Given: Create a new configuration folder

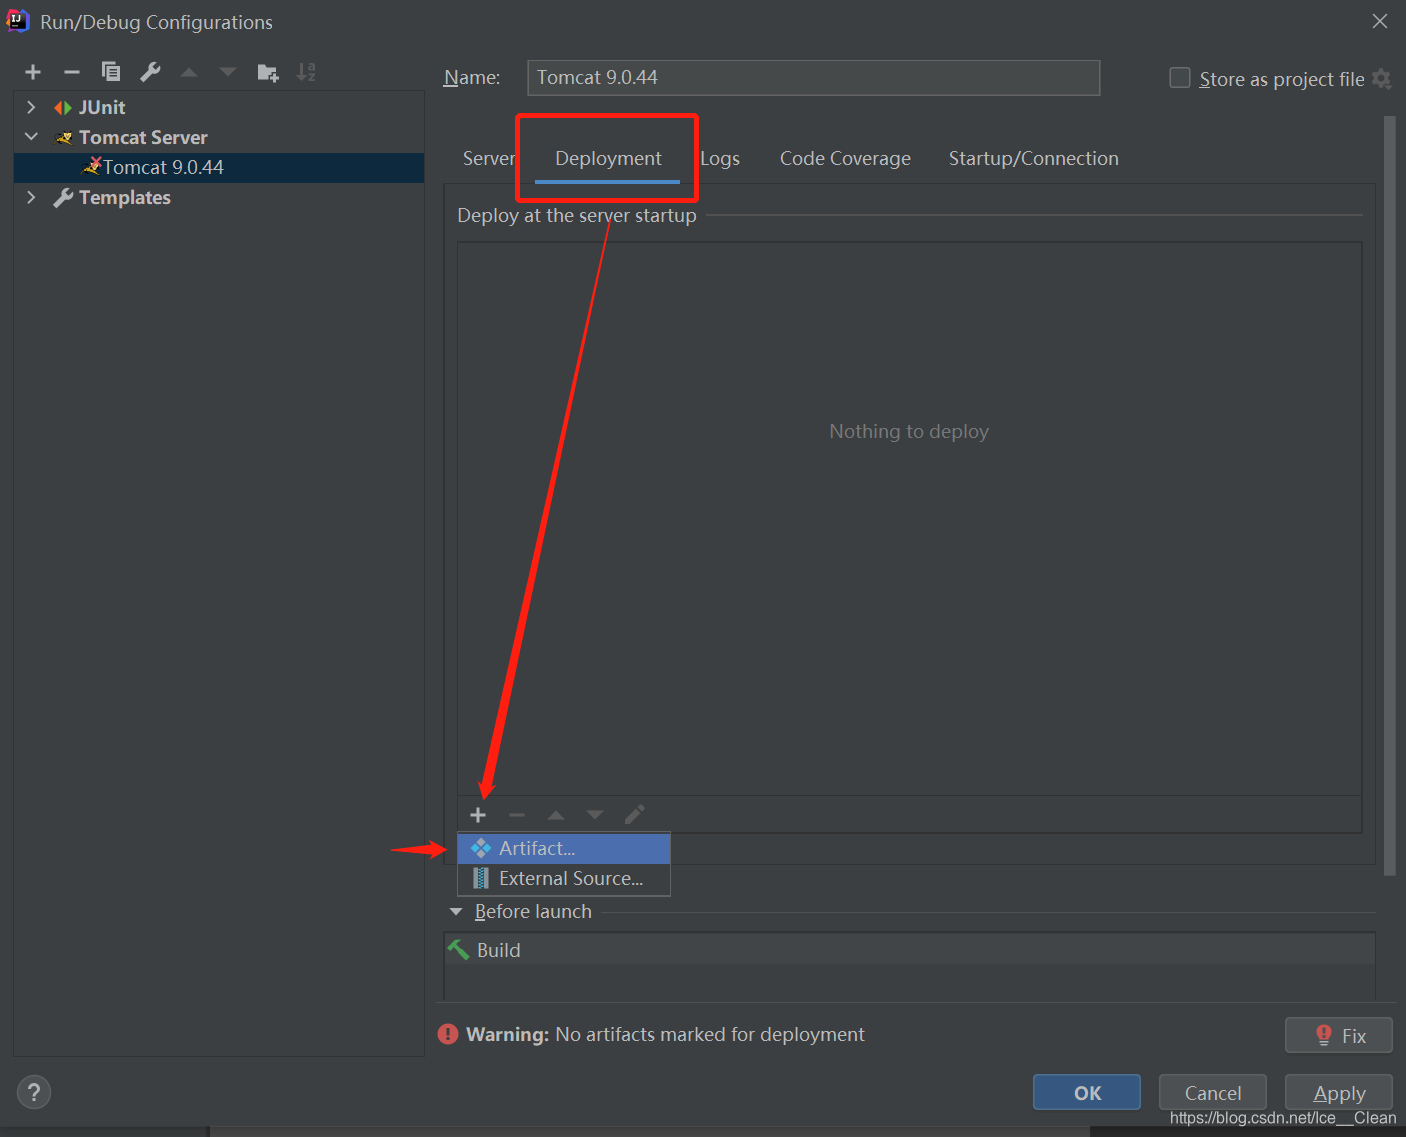Looking at the screenshot, I should [x=268, y=72].
